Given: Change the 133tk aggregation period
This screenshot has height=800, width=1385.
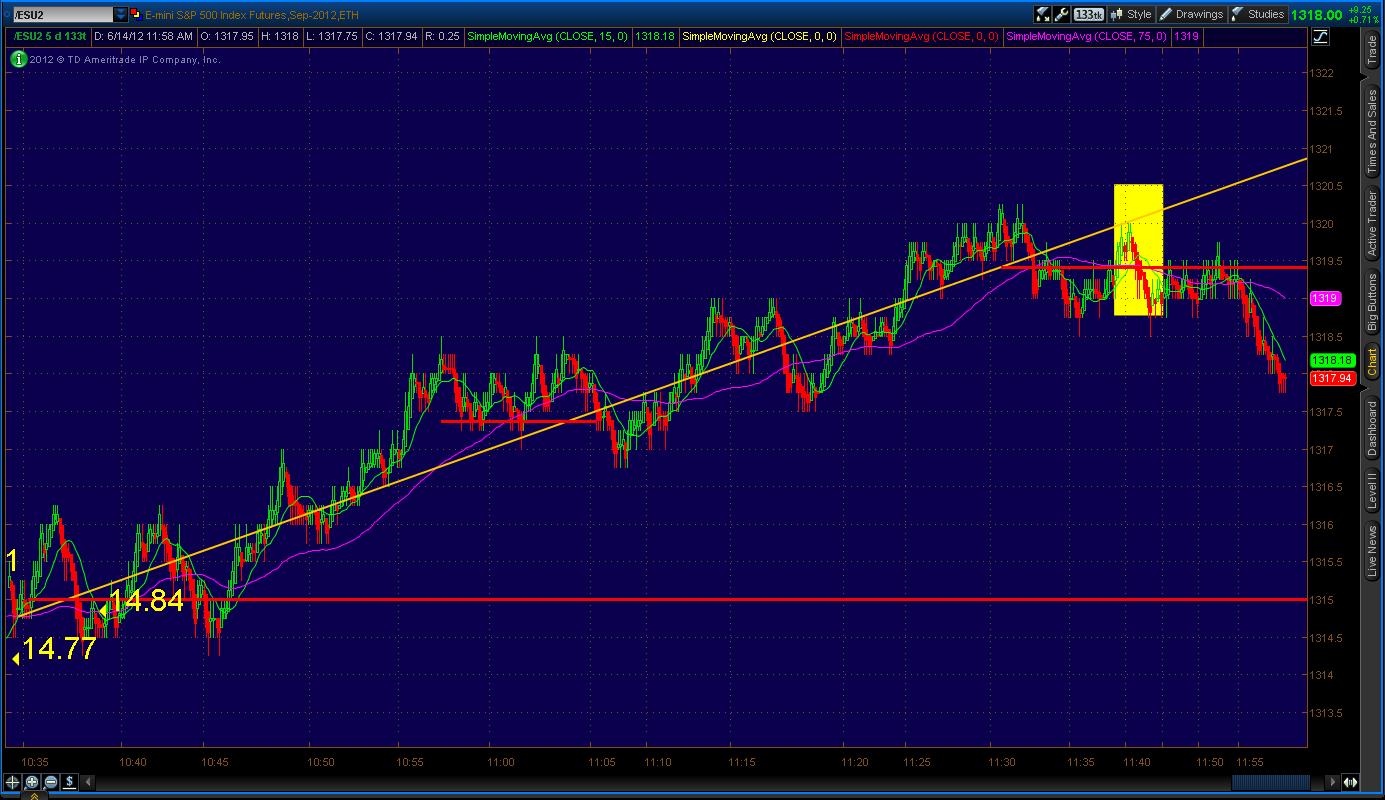Looking at the screenshot, I should click(x=1089, y=14).
